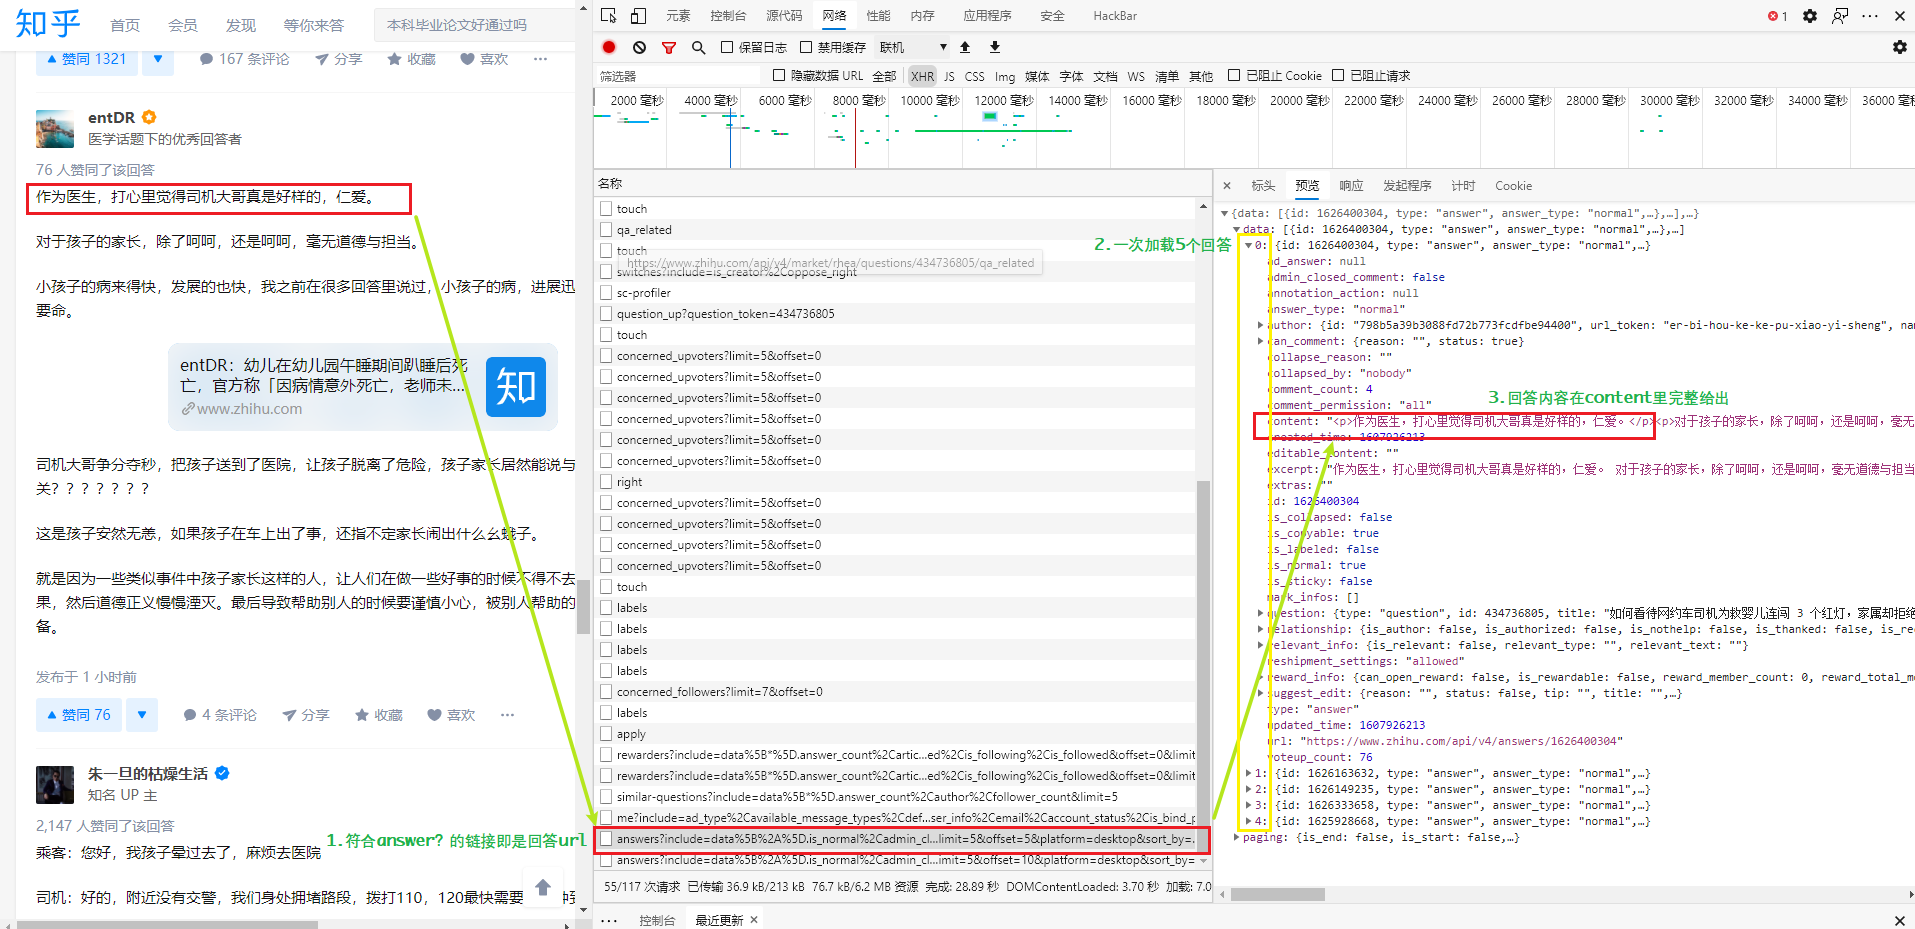Image resolution: width=1915 pixels, height=929 pixels.
Task: Open DevTools settings gear icon
Action: [1809, 16]
